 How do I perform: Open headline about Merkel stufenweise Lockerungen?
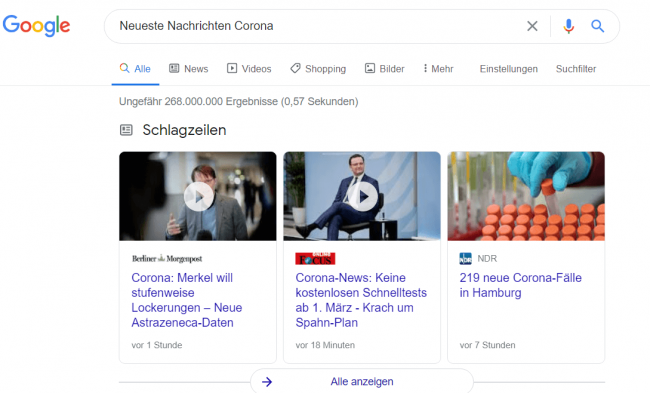click(187, 300)
